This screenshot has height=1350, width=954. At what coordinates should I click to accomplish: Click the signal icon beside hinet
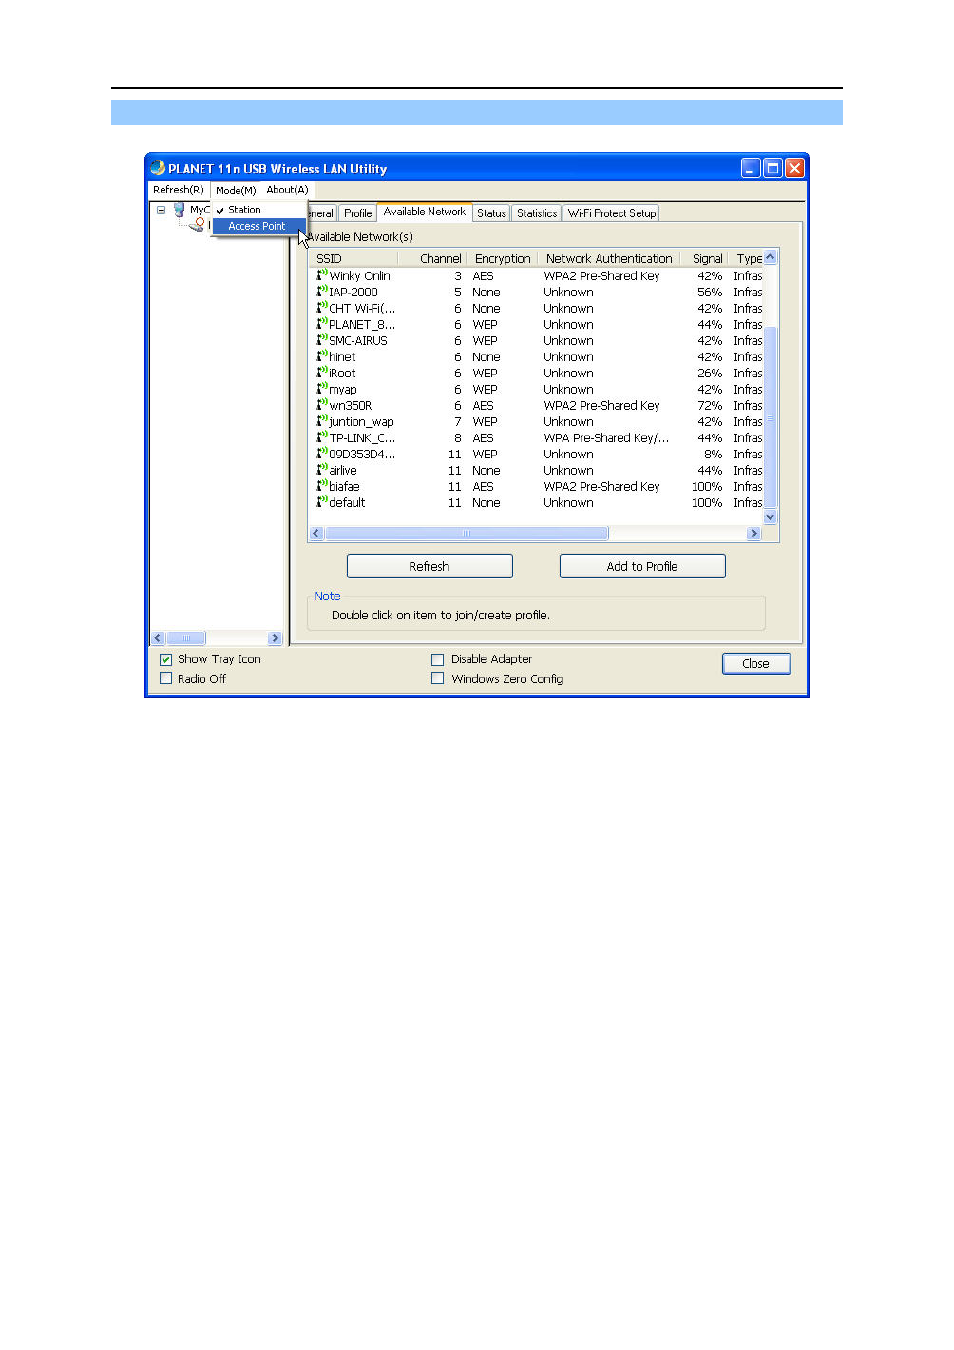[x=322, y=356]
